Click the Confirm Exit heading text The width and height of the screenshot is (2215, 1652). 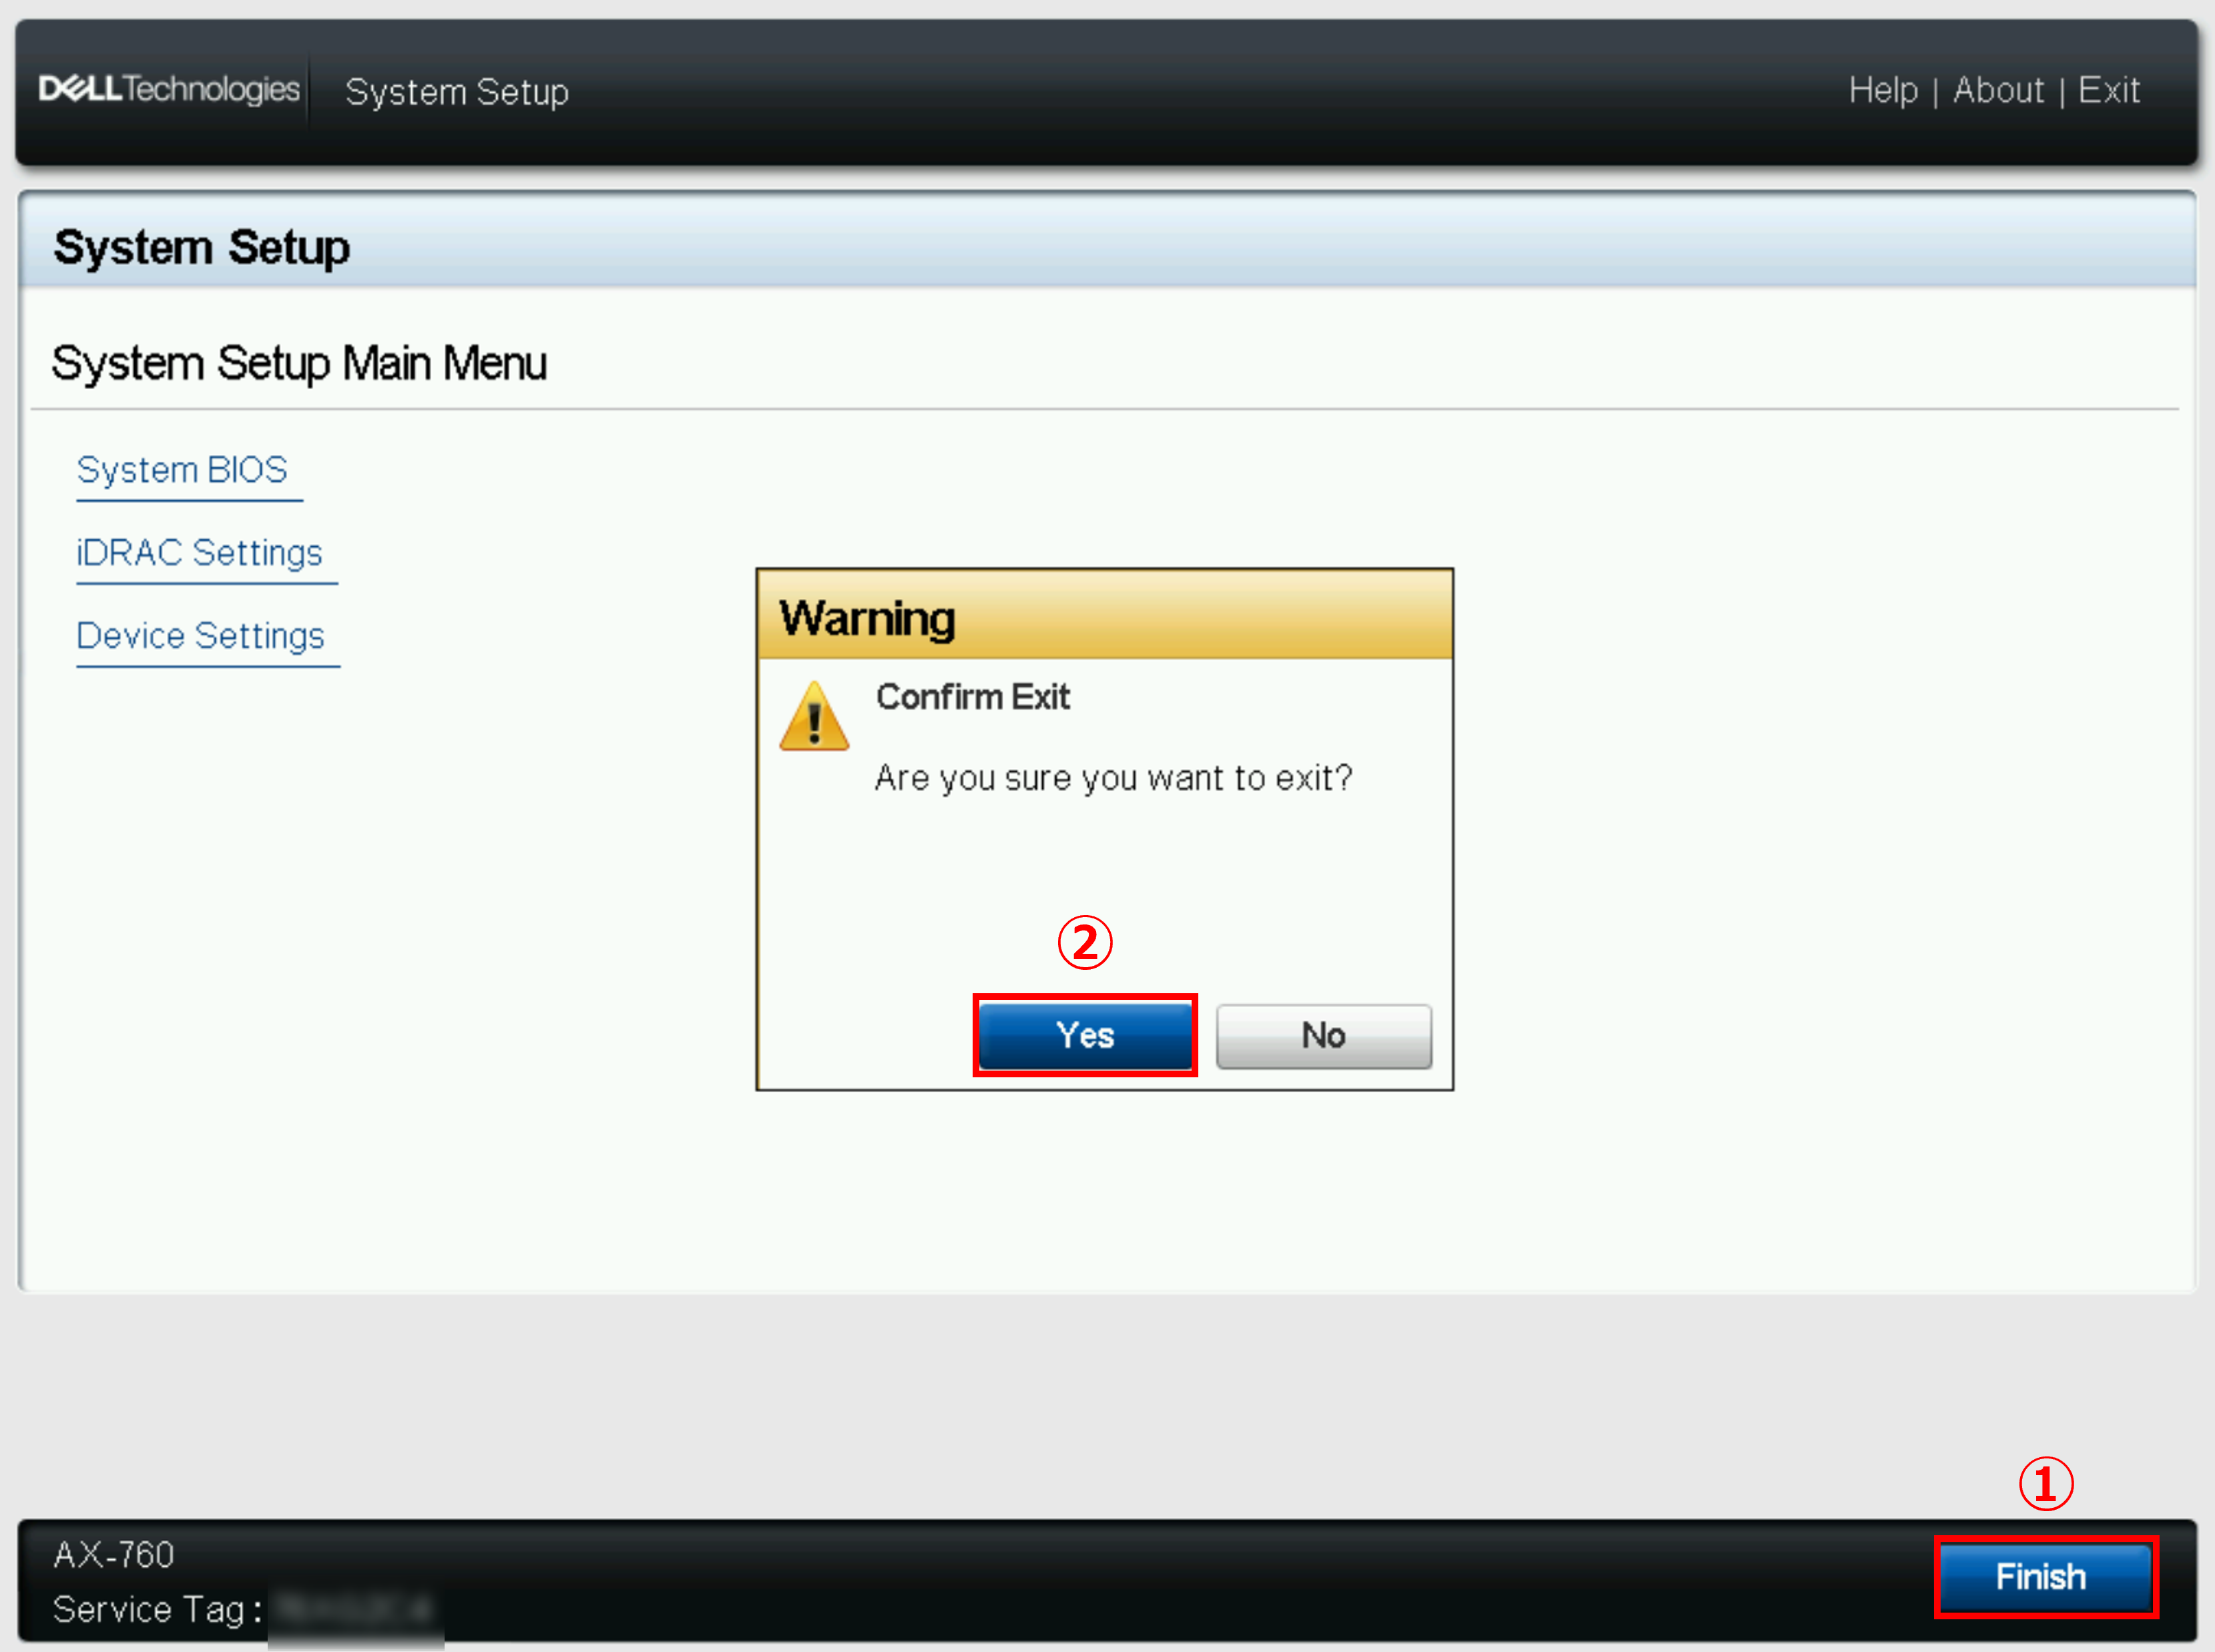point(972,697)
